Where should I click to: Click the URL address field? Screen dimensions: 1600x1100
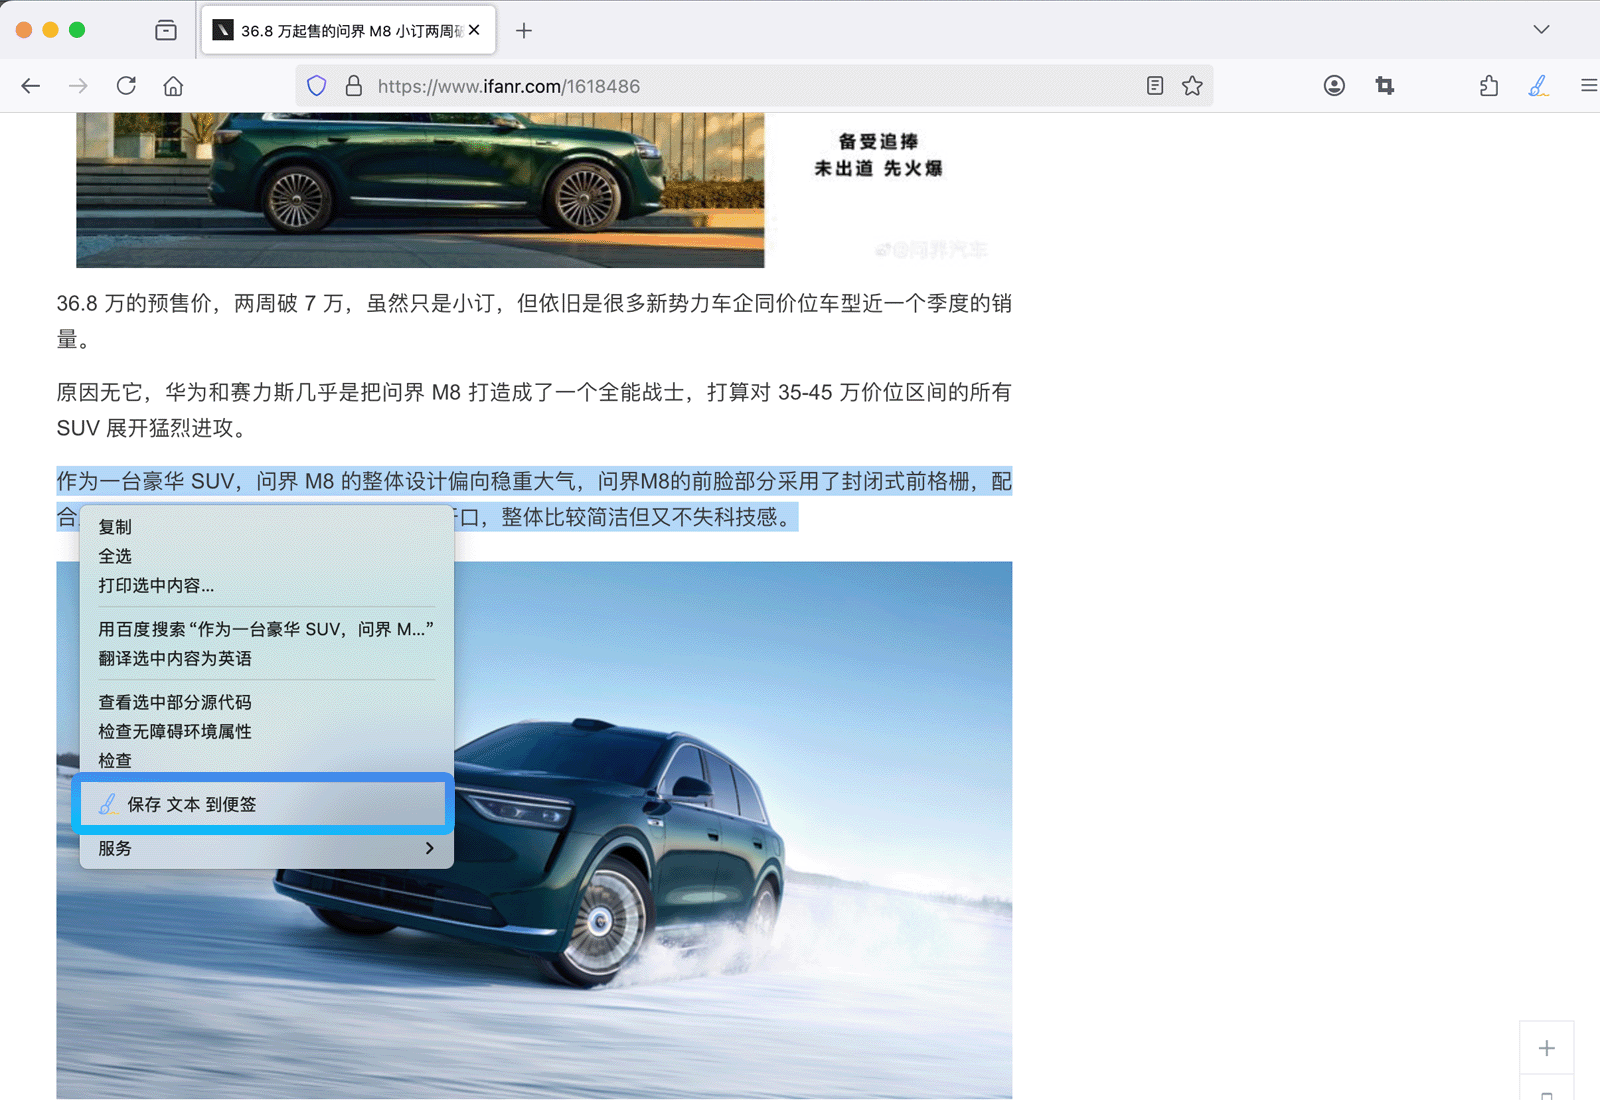tap(755, 86)
